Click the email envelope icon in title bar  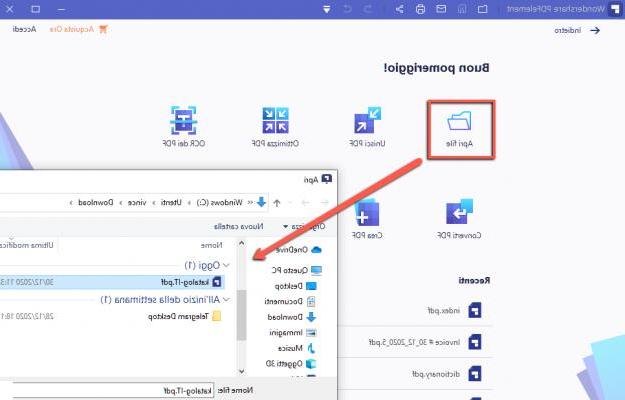click(441, 9)
